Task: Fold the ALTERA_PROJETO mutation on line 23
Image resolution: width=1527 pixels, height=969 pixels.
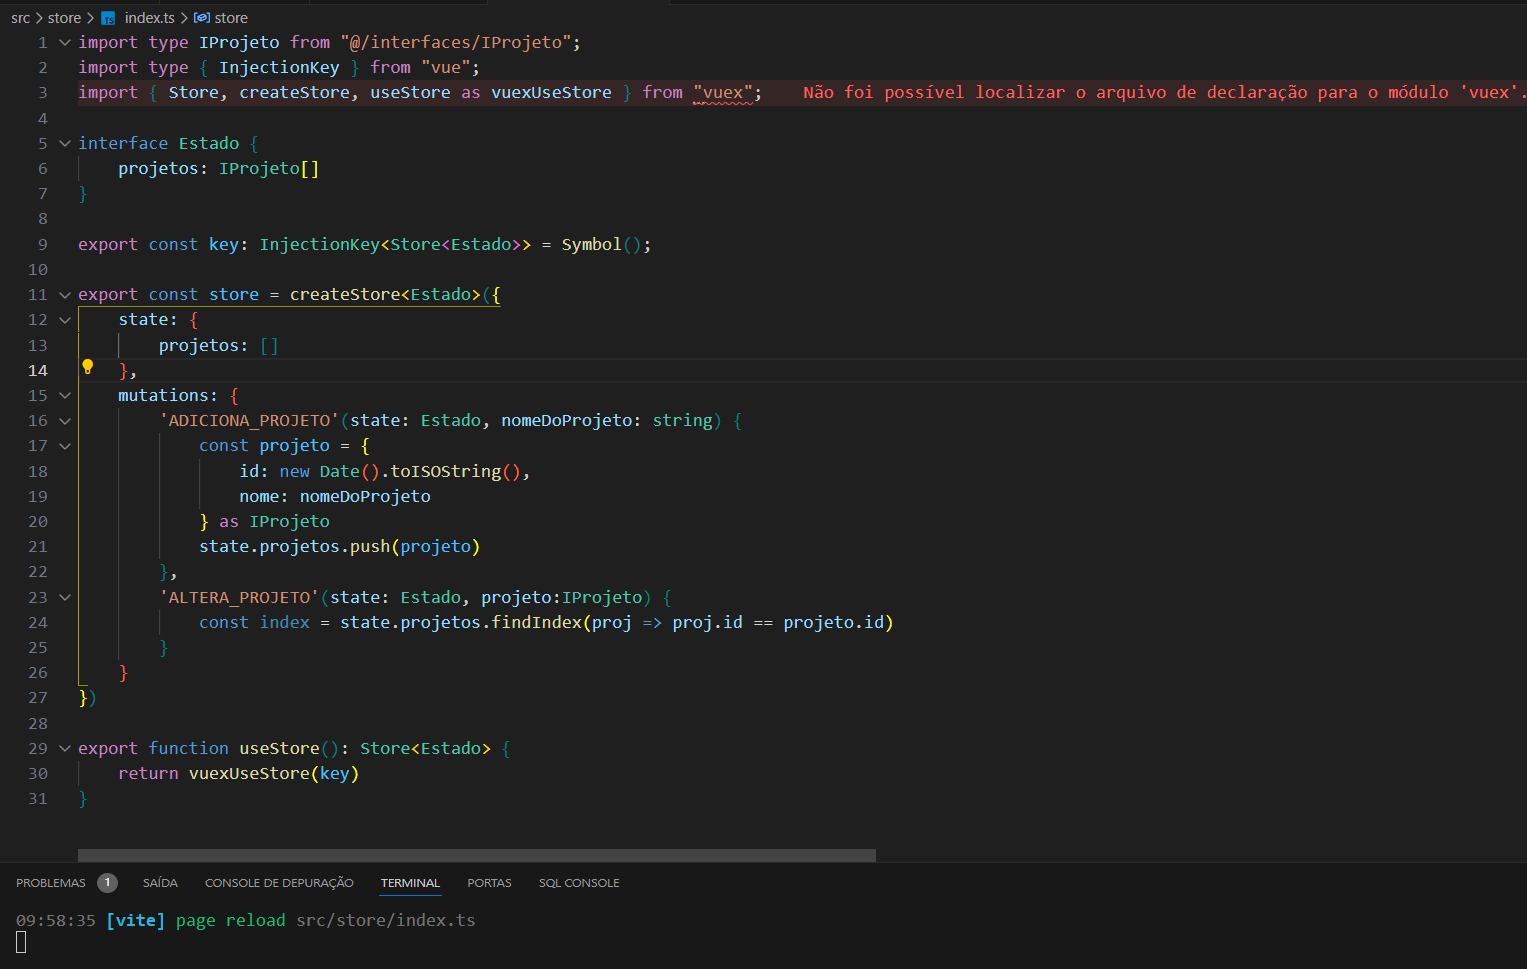Action: (x=65, y=597)
